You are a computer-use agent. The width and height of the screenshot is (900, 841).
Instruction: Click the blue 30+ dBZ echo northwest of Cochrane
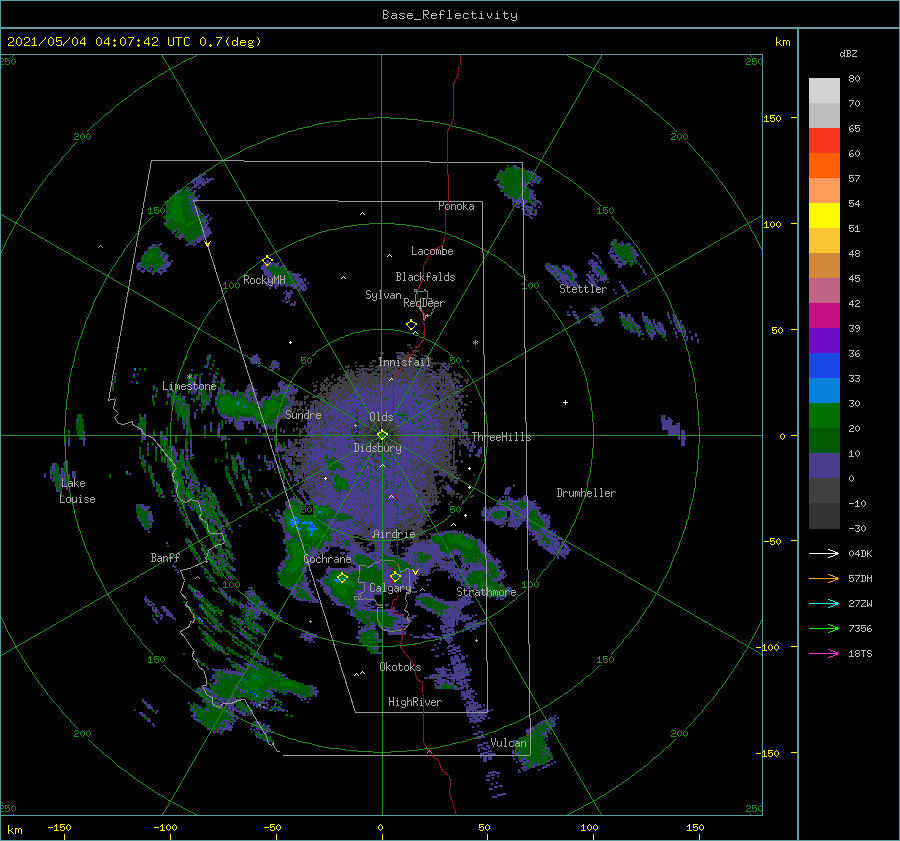click(303, 525)
